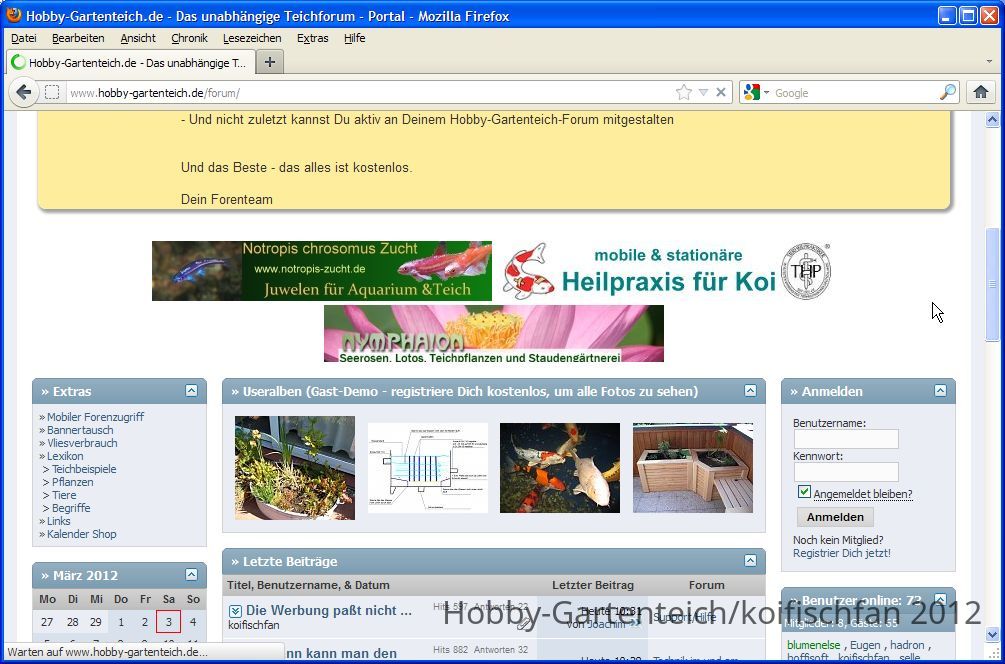This screenshot has width=1005, height=664.
Task: Click the Benutzername input field
Action: coord(846,439)
